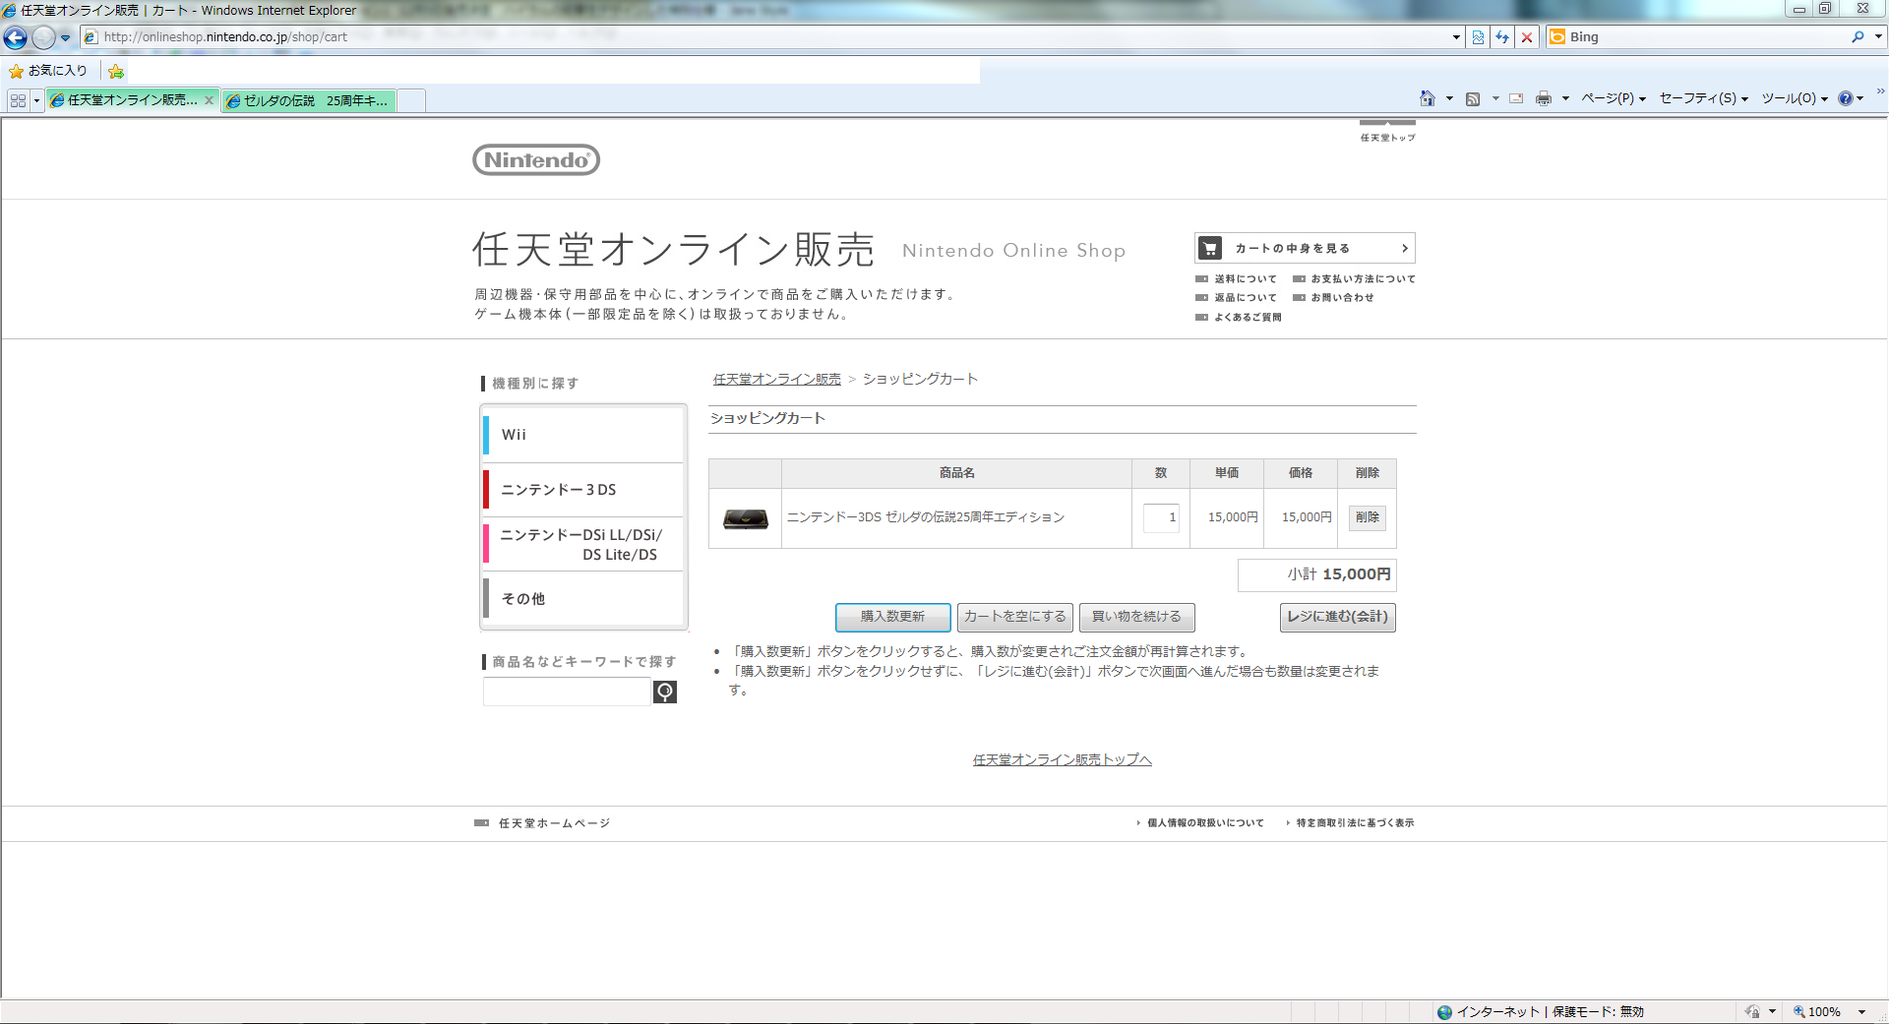The height and width of the screenshot is (1024, 1889).
Task: Click the keyword search input field
Action: [567, 692]
